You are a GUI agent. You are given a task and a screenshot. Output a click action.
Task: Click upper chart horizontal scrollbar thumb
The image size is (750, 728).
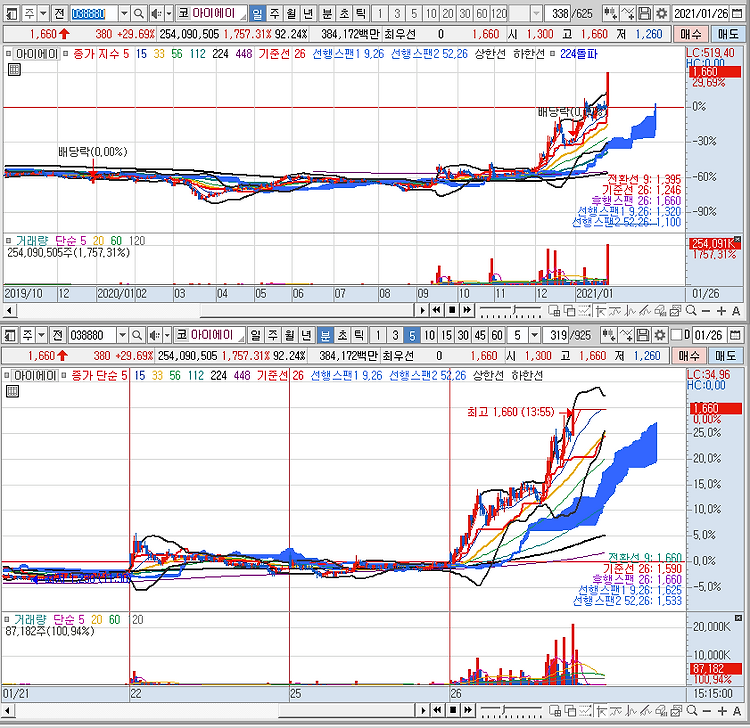307,311
